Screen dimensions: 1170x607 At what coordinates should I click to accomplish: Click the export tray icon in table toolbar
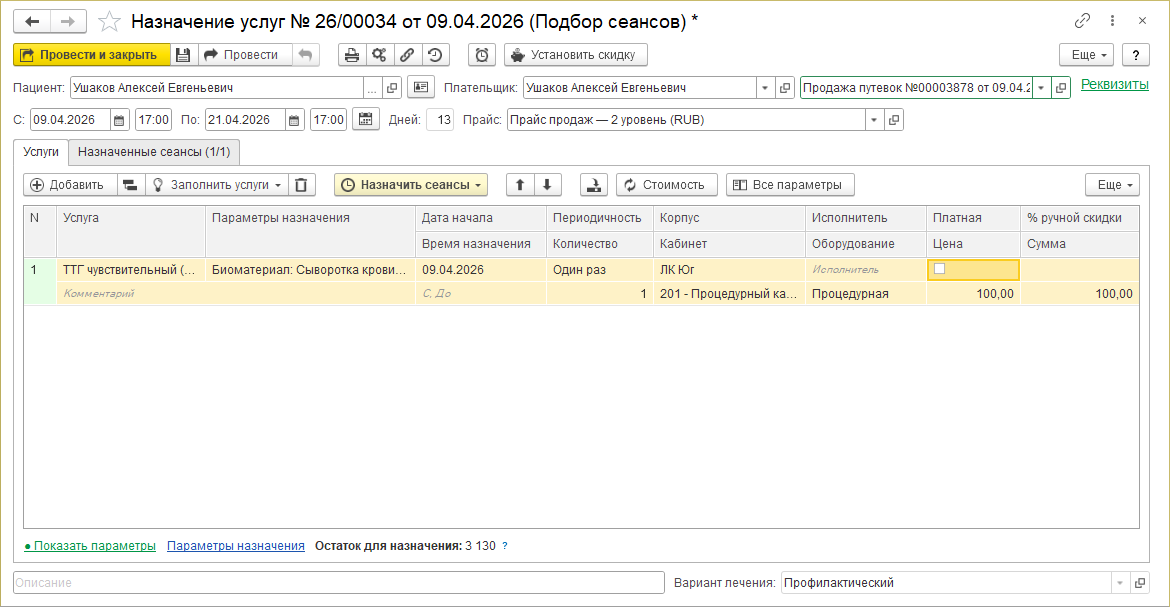(x=594, y=184)
